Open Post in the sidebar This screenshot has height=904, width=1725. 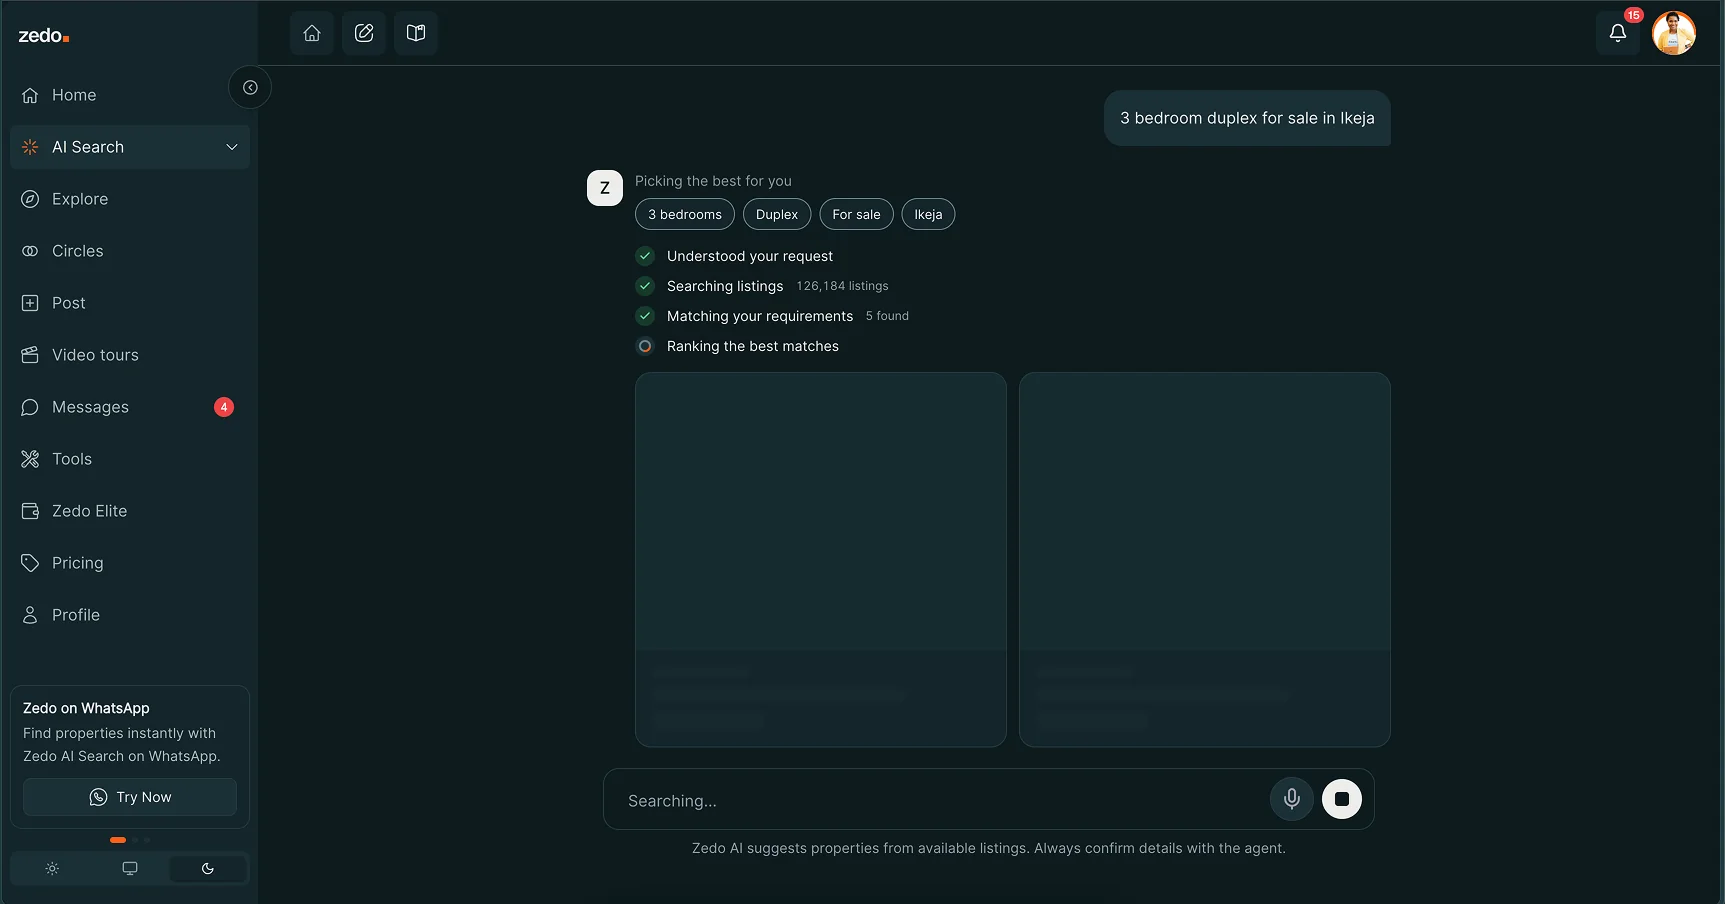click(x=130, y=303)
